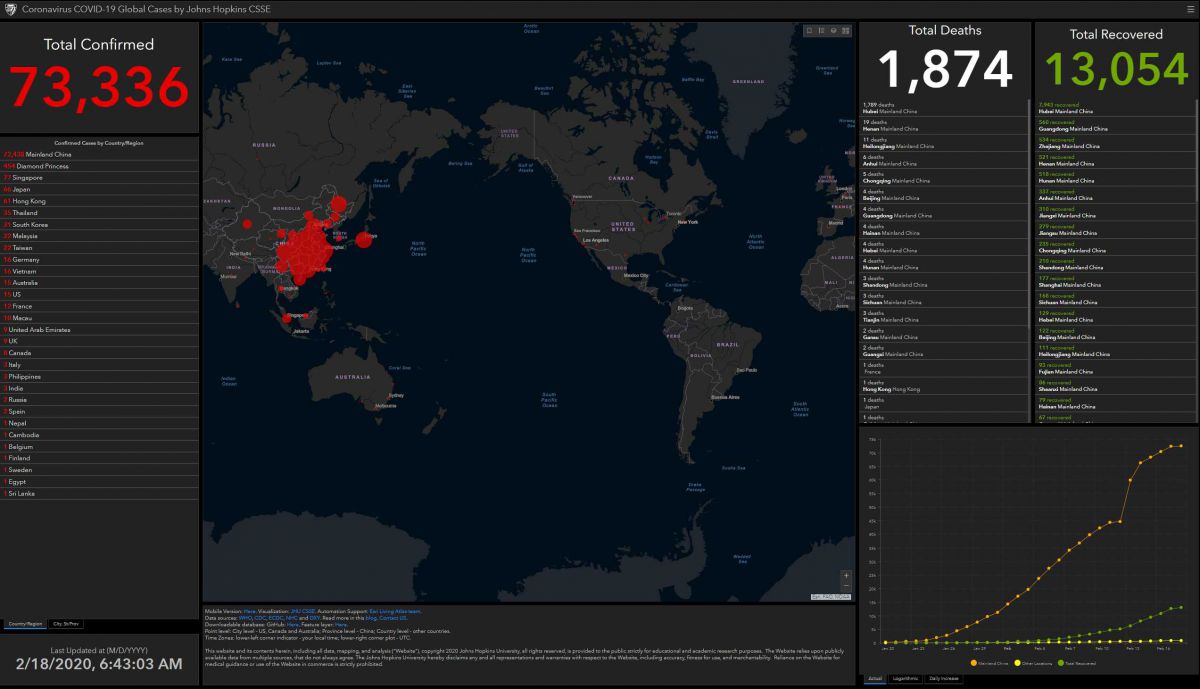This screenshot has width=1200, height=689.
Task: Switch to the Daily Increase chart tab
Action: coord(942,679)
